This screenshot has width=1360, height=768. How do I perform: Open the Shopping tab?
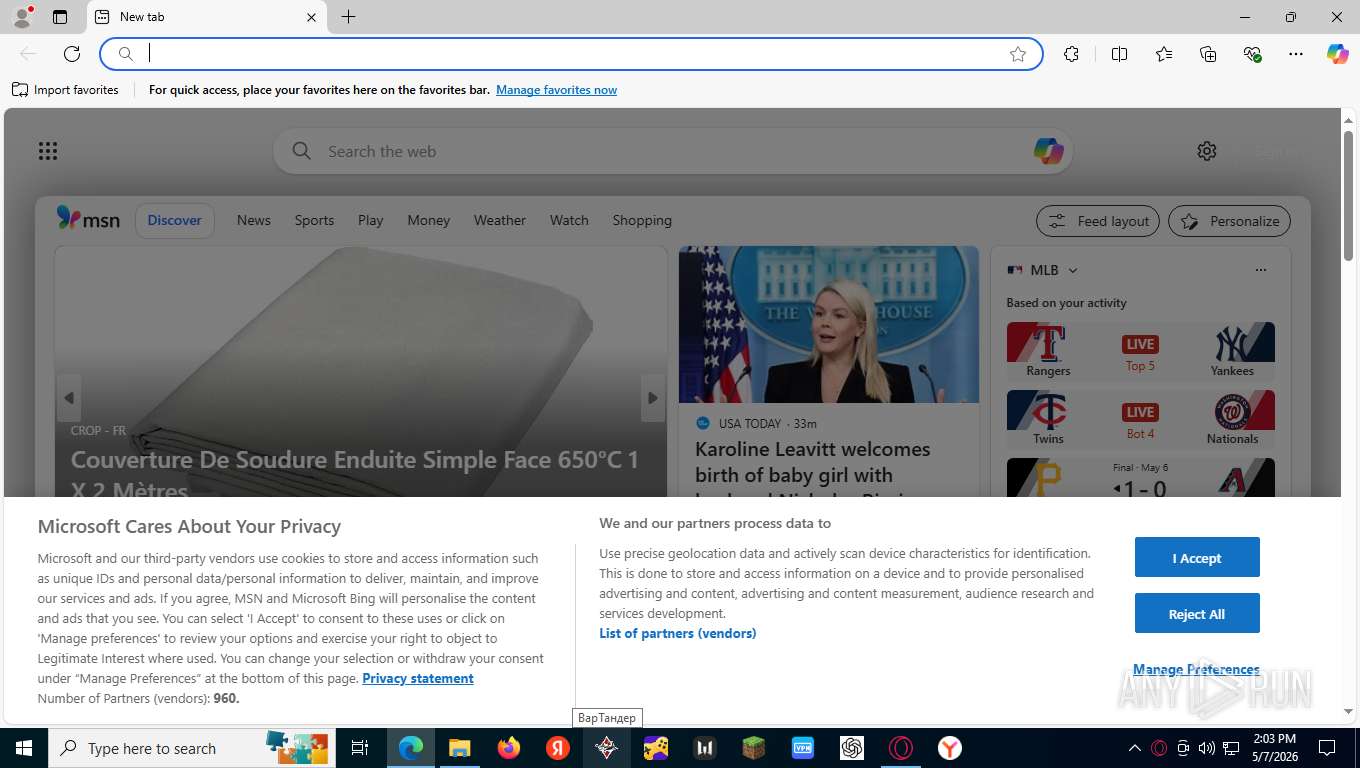click(642, 220)
